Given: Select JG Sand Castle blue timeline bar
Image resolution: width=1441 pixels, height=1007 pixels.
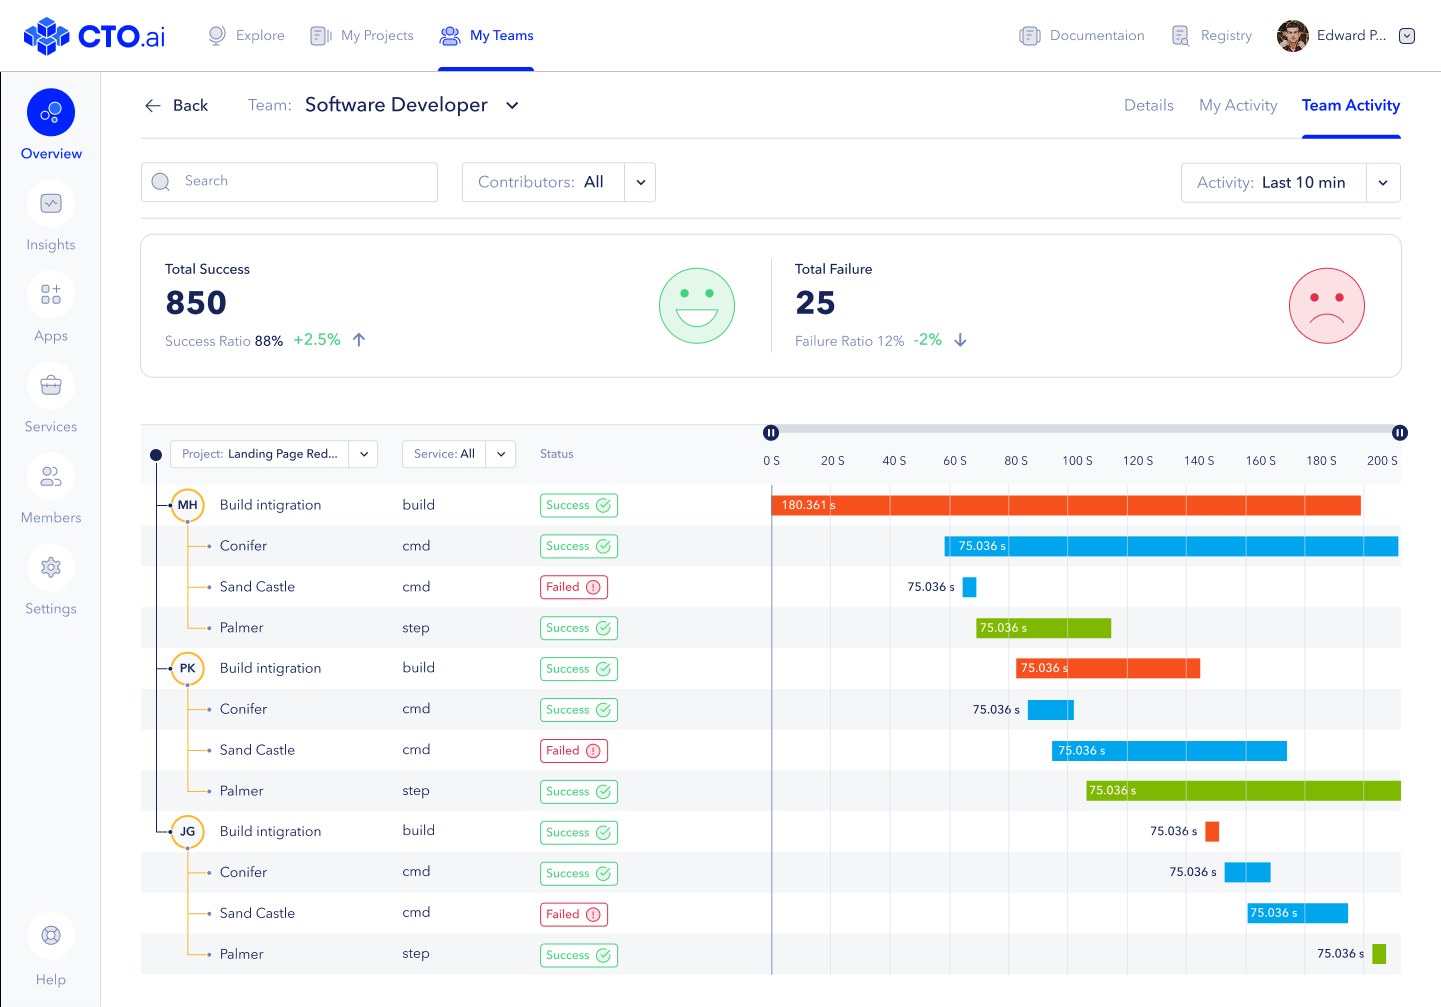Looking at the screenshot, I should tap(1297, 913).
